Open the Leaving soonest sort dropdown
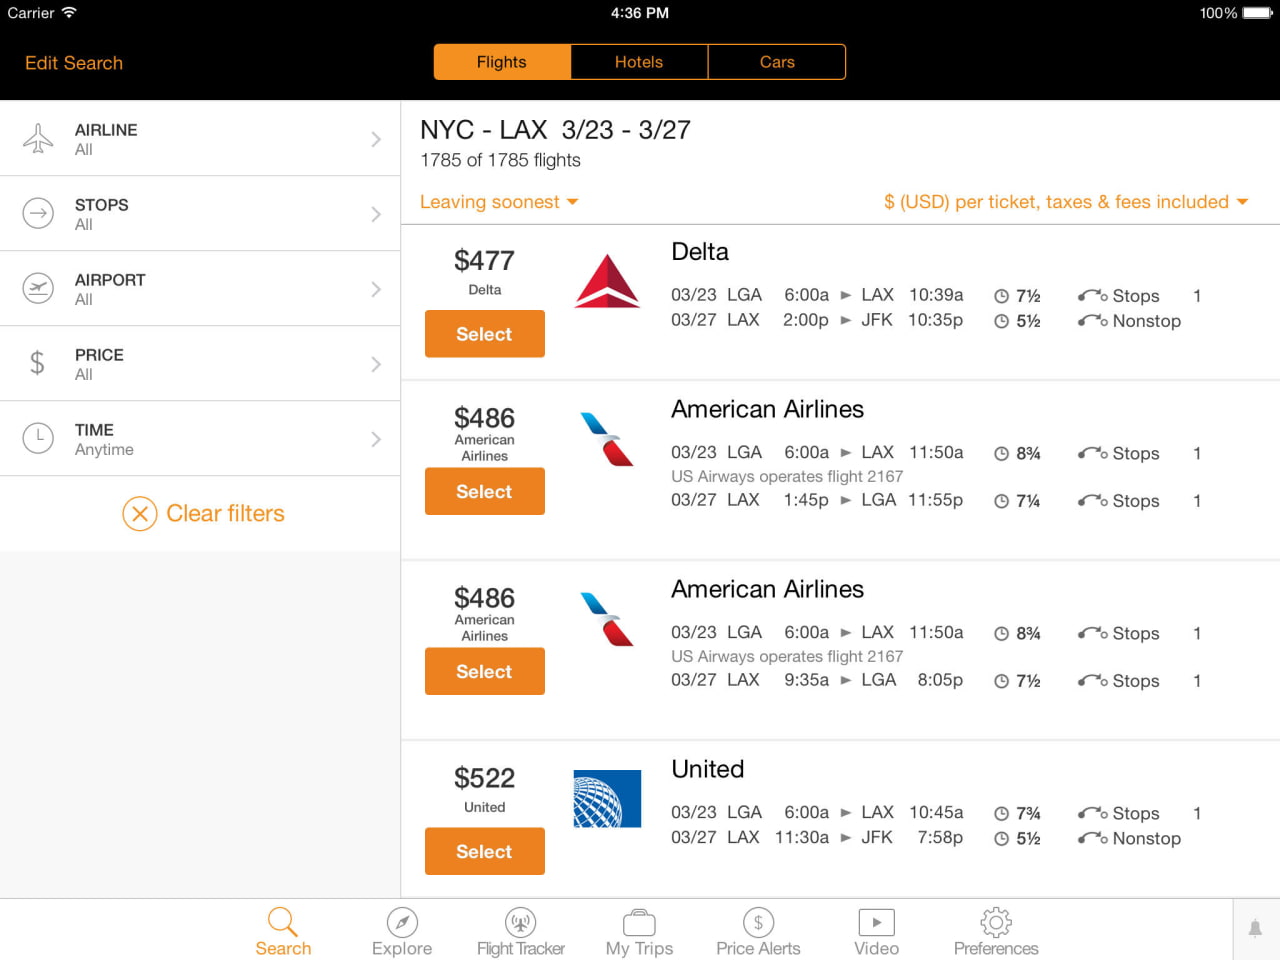Viewport: 1280px width, 960px height. tap(499, 202)
